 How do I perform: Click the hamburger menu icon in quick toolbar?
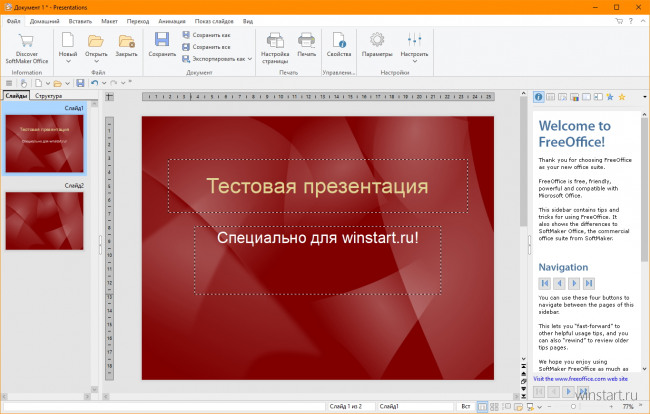tap(9, 83)
